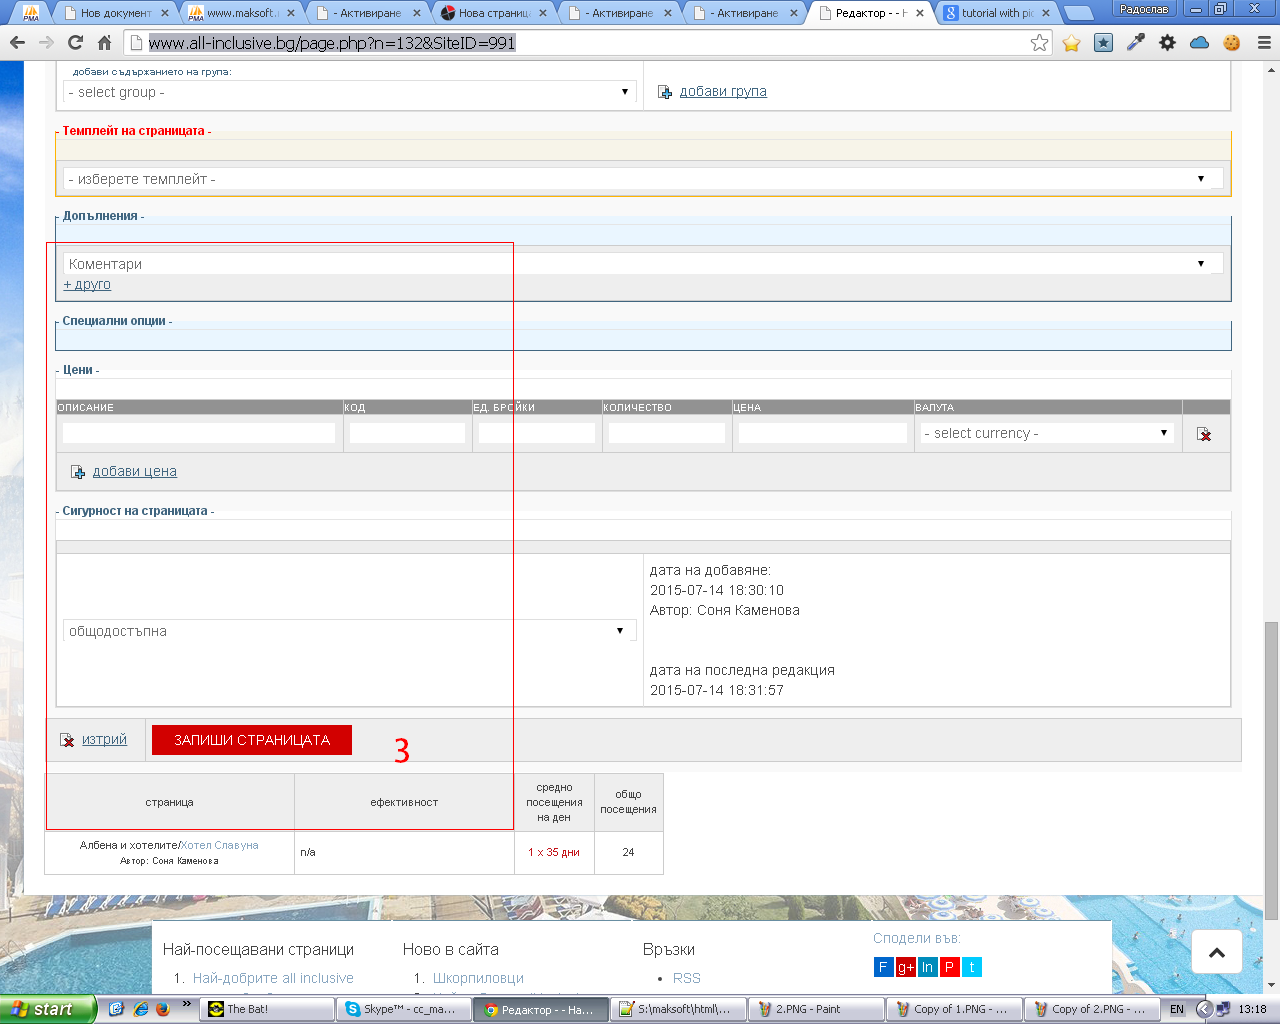Screen dimensions: 1281x1024
Task: Click the 'добави група' link
Action: [x=723, y=91]
